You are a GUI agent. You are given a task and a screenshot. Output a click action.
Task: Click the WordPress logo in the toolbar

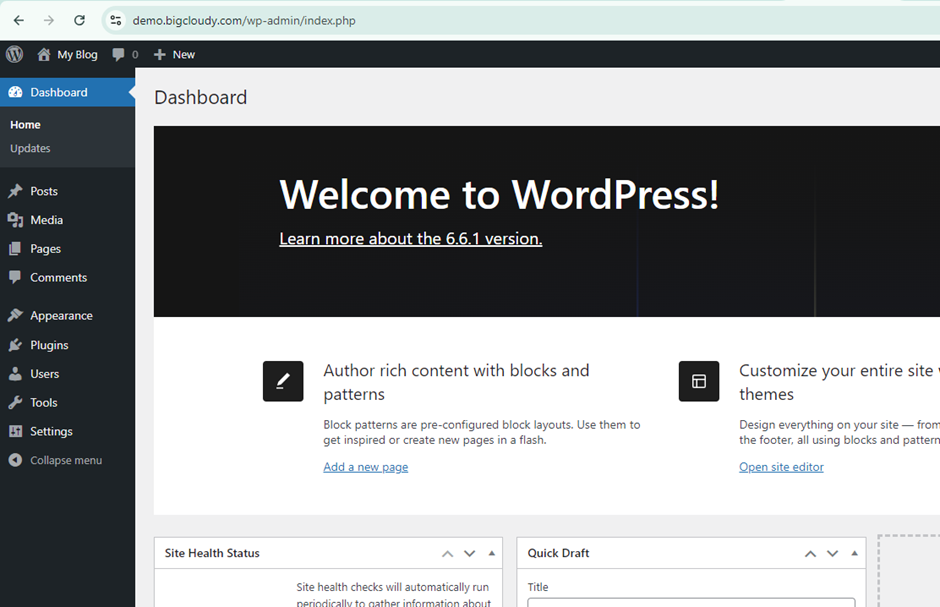[x=13, y=54]
